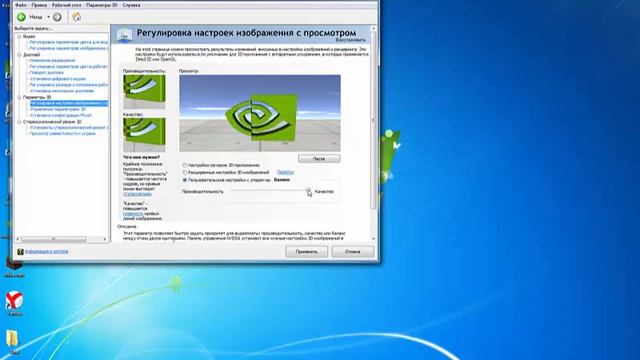Click the Качество sample thumbnail
This screenshot has width=640, height=360.
tap(144, 135)
